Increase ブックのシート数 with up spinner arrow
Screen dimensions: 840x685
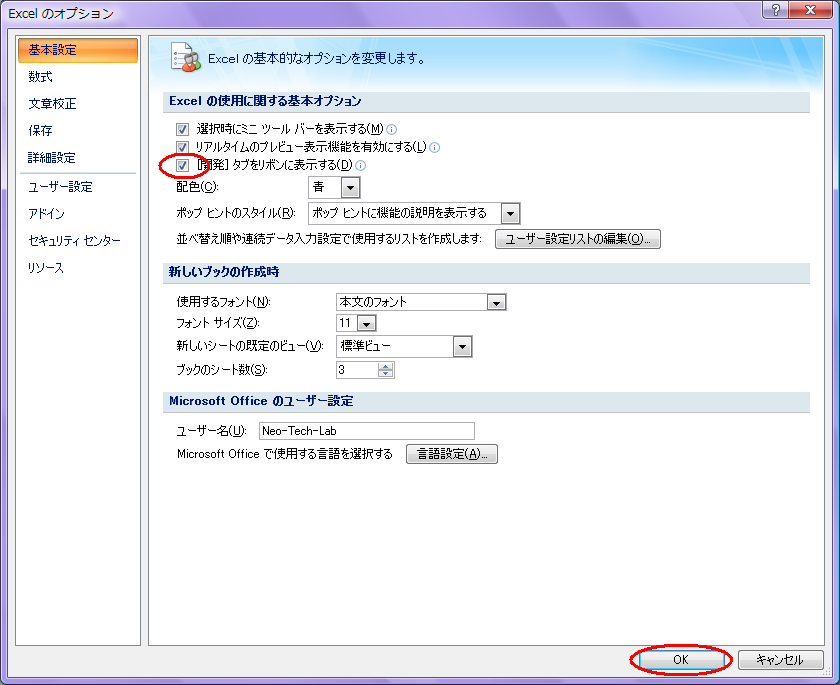click(x=385, y=366)
